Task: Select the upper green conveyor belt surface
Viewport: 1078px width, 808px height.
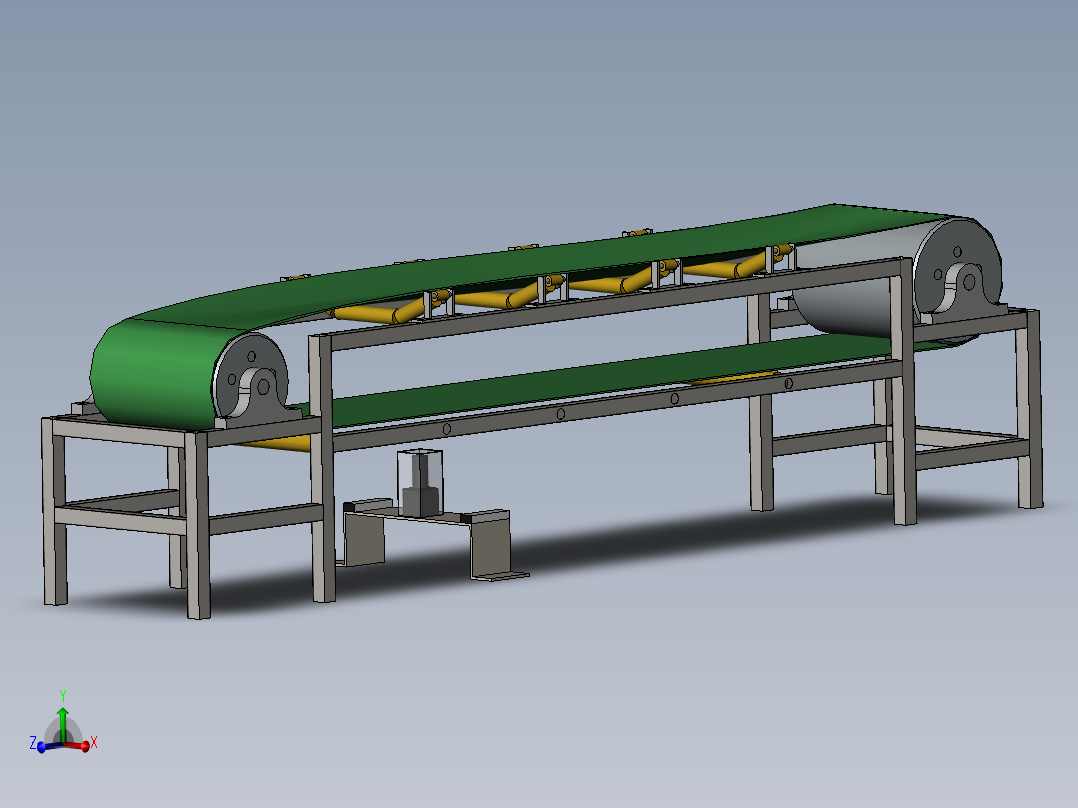Action: (522, 265)
